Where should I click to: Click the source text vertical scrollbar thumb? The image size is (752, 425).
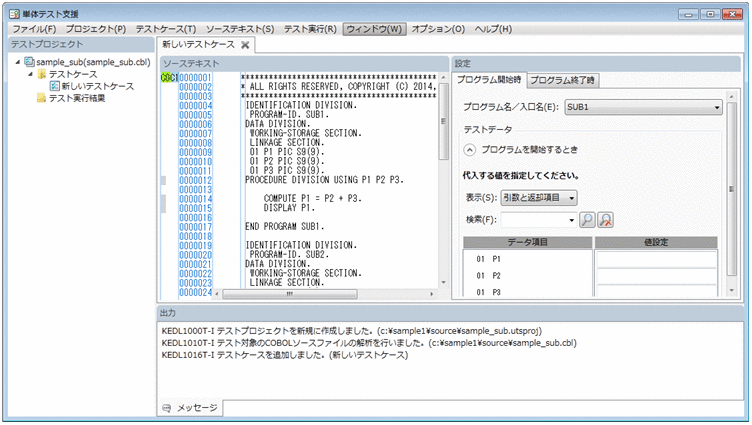click(x=444, y=122)
